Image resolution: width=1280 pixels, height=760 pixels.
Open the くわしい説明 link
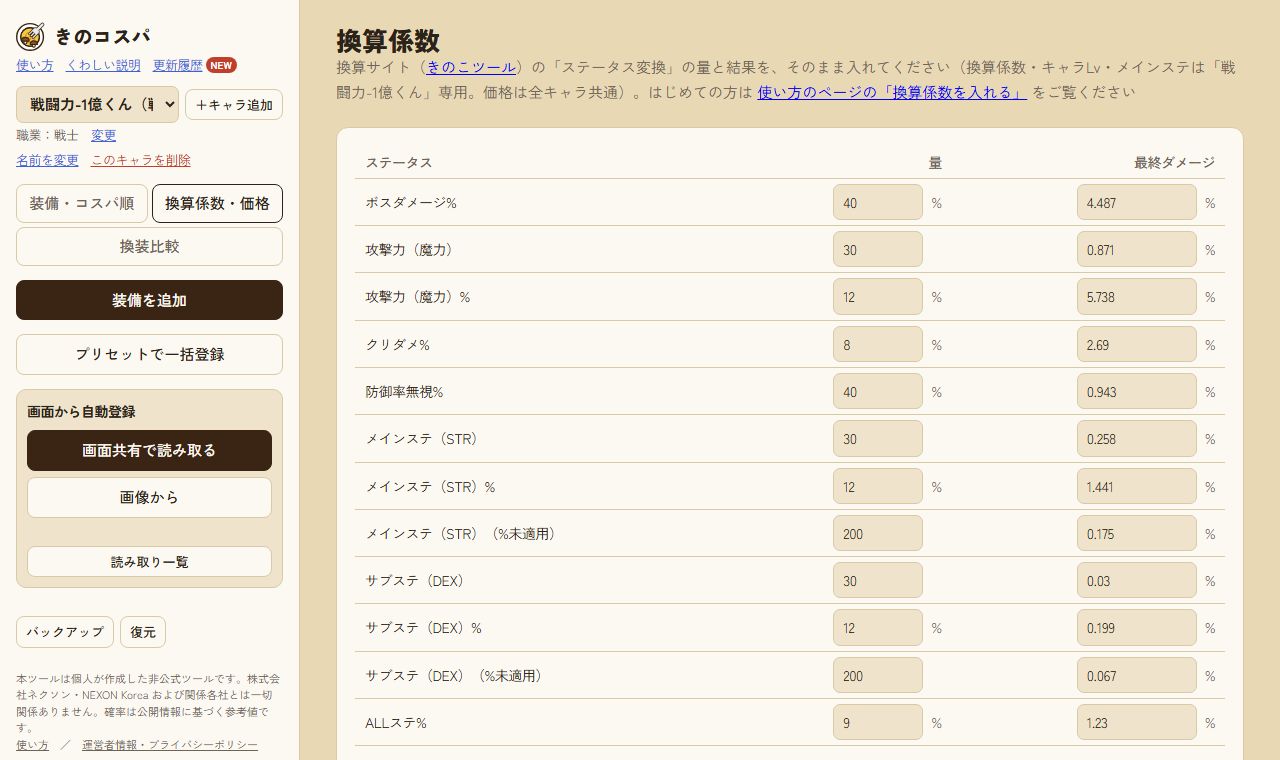pos(103,65)
